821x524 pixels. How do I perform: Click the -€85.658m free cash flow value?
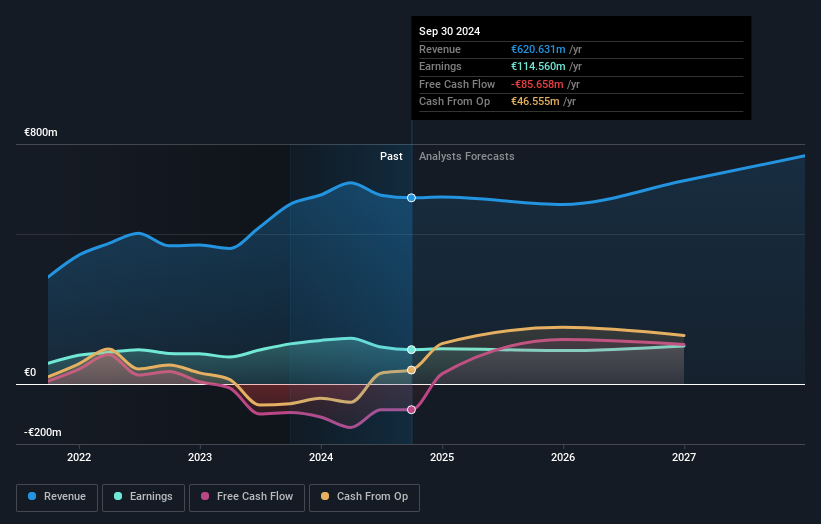click(537, 84)
